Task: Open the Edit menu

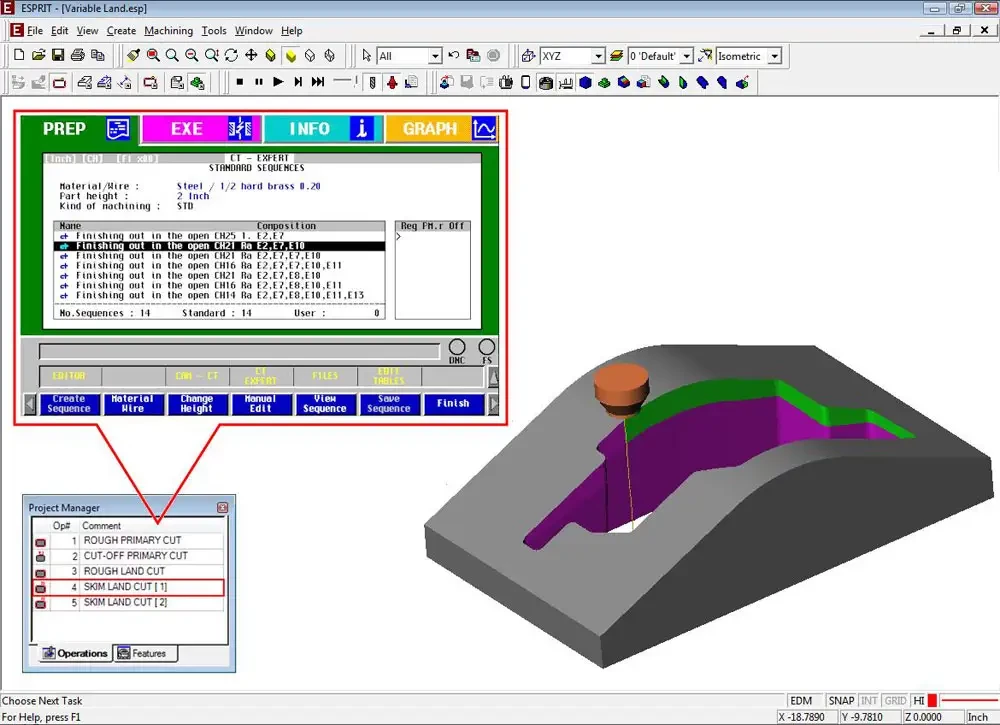Action: [x=59, y=31]
